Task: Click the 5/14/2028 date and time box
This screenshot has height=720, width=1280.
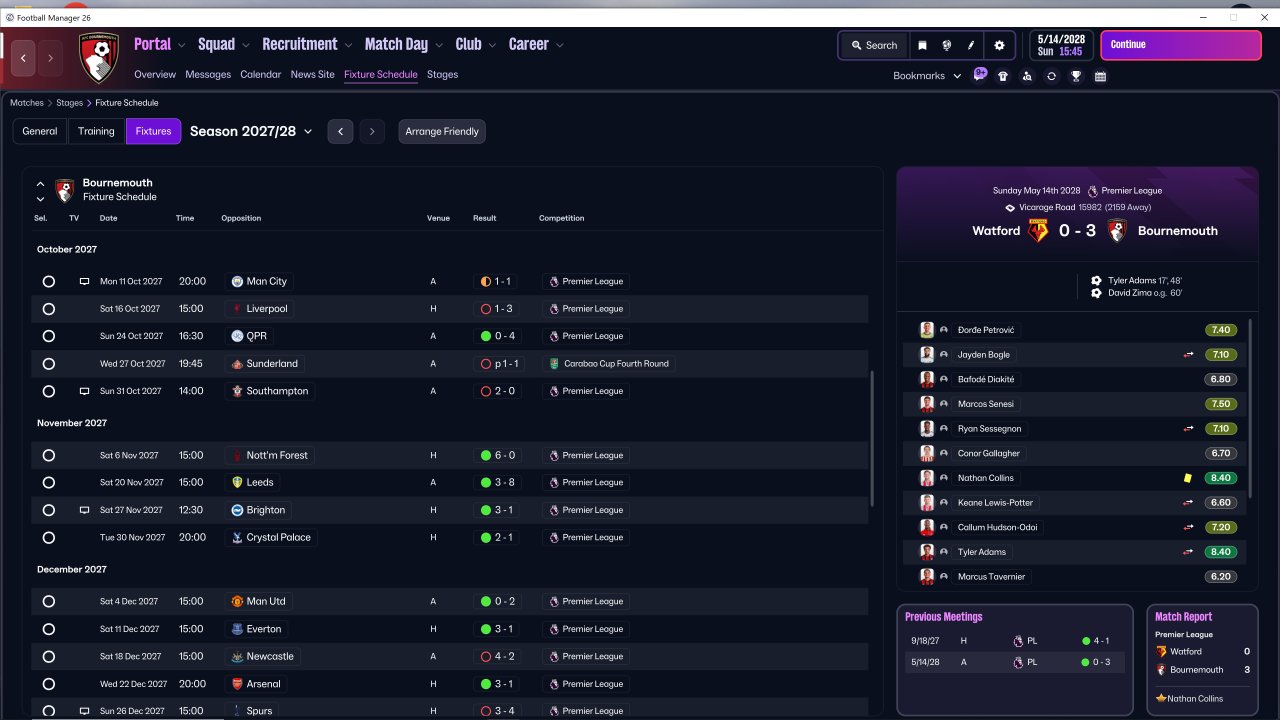Action: 1061,45
